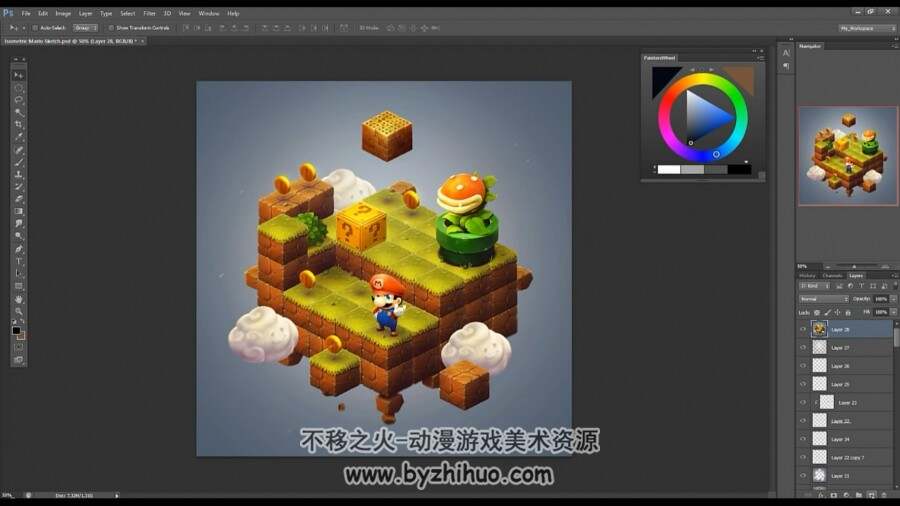Screen dimensions: 900x506
Task: Create a new layer with bottom icon
Action: (871, 495)
